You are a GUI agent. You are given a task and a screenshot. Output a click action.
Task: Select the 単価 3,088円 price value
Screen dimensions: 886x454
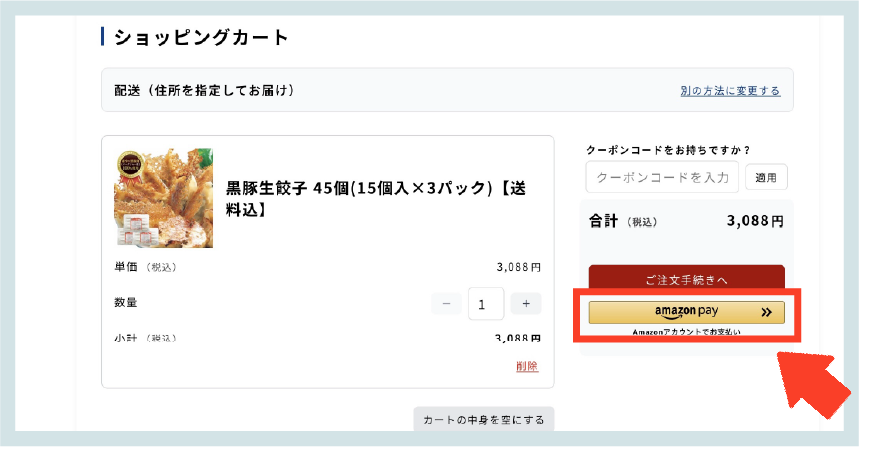pos(519,267)
